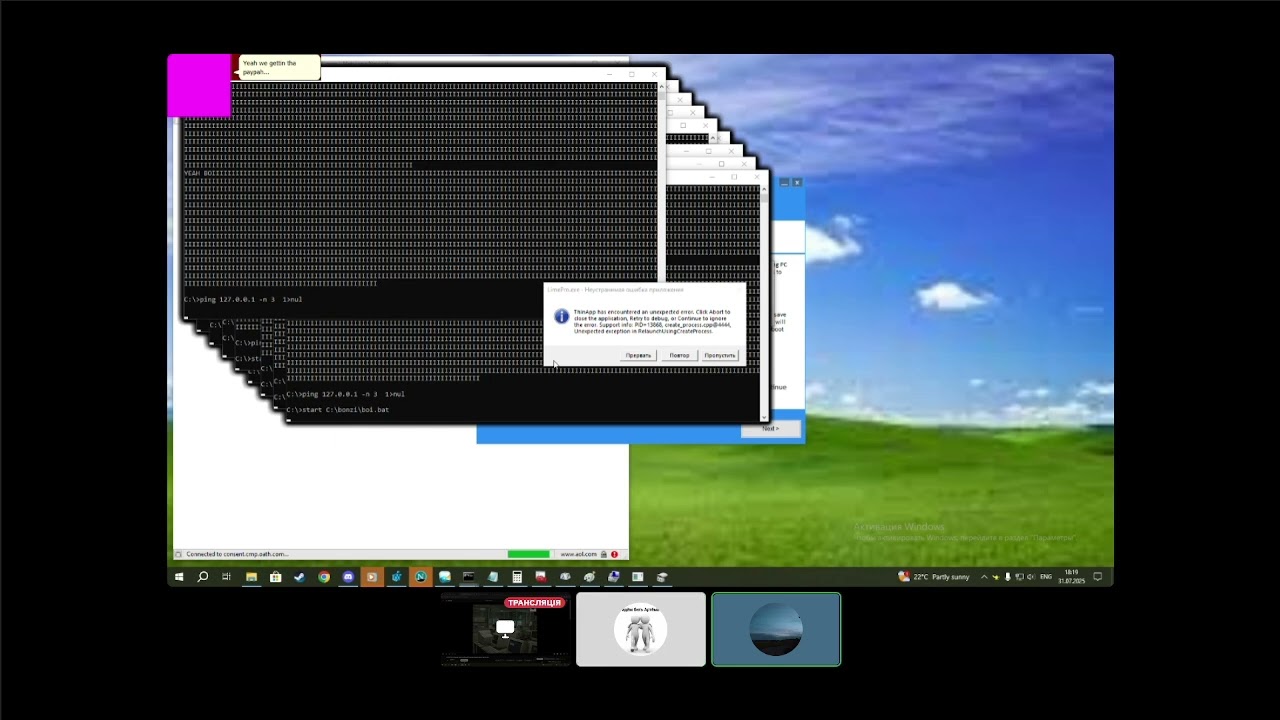Open Task View on the taskbar

[227, 577]
